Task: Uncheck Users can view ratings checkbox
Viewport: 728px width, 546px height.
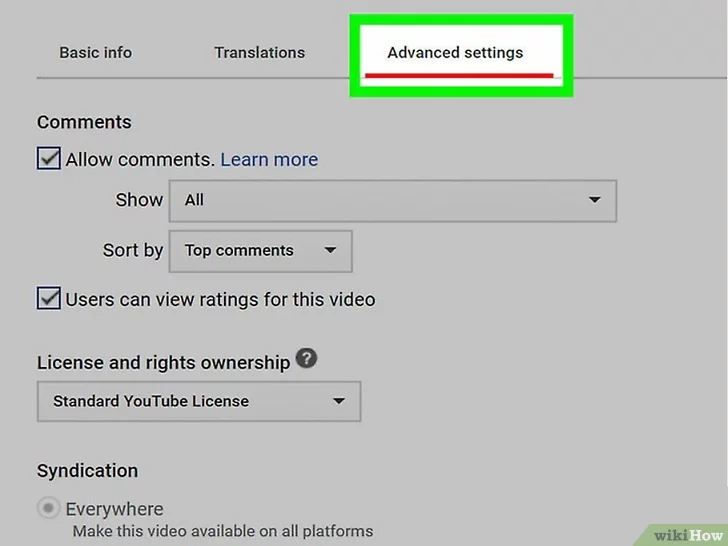Action: pos(49,298)
